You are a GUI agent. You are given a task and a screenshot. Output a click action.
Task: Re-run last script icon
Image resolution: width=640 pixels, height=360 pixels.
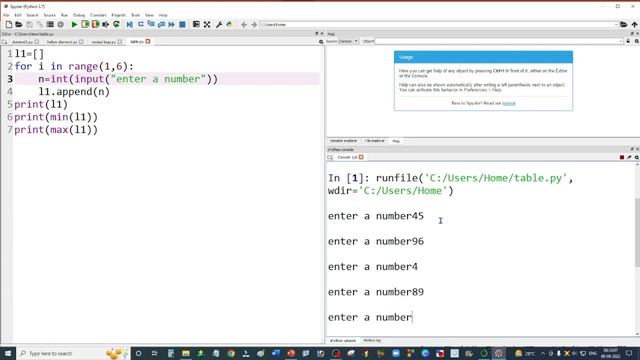click(x=116, y=24)
